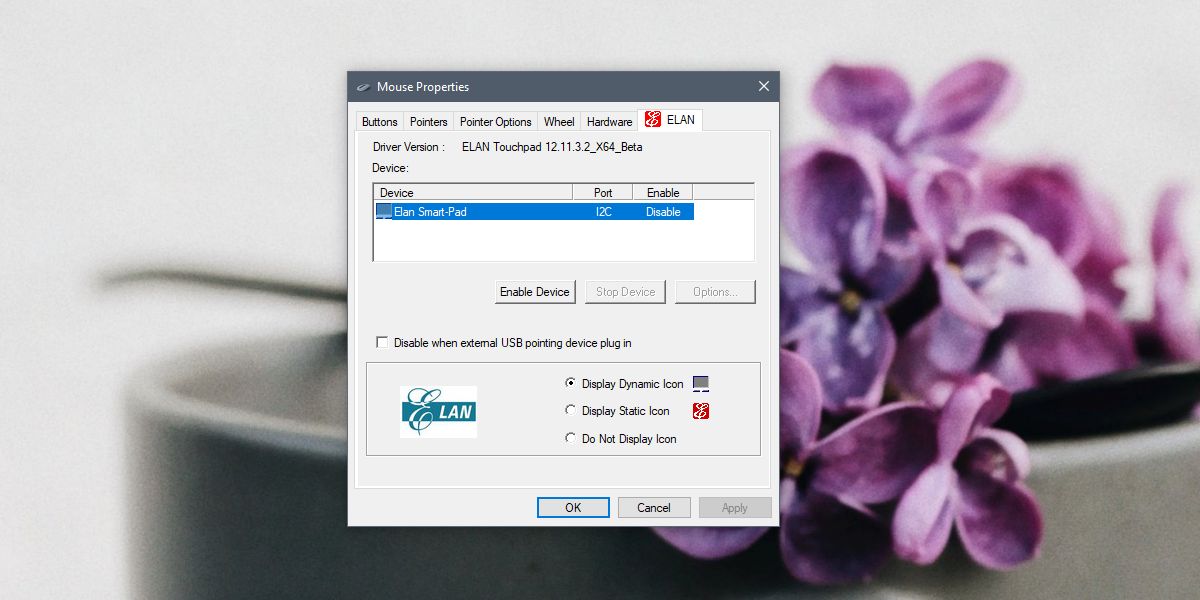Toggle Disable when external USB pointing device checkbox
1200x600 pixels.
coord(382,343)
